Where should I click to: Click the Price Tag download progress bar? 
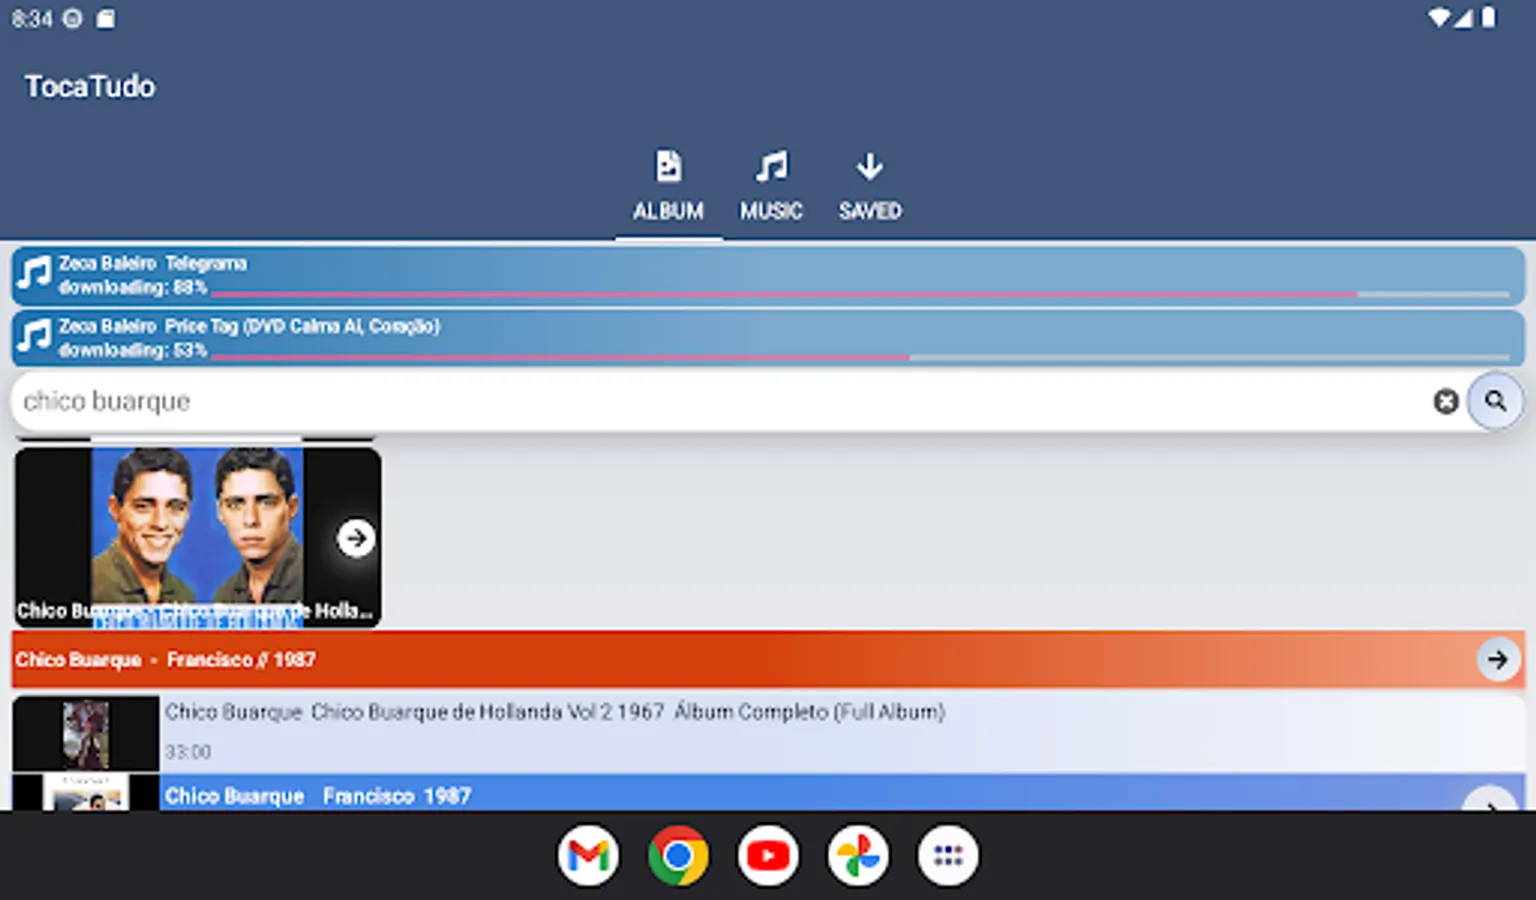coord(860,357)
